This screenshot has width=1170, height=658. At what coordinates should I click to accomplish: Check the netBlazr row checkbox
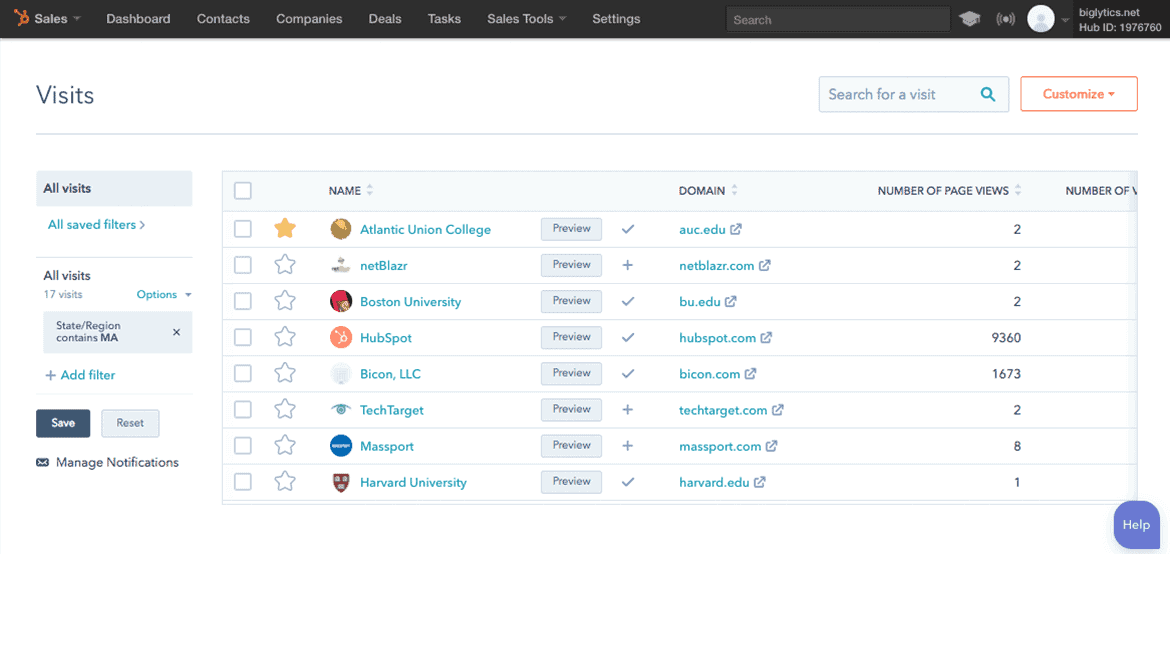click(x=243, y=265)
